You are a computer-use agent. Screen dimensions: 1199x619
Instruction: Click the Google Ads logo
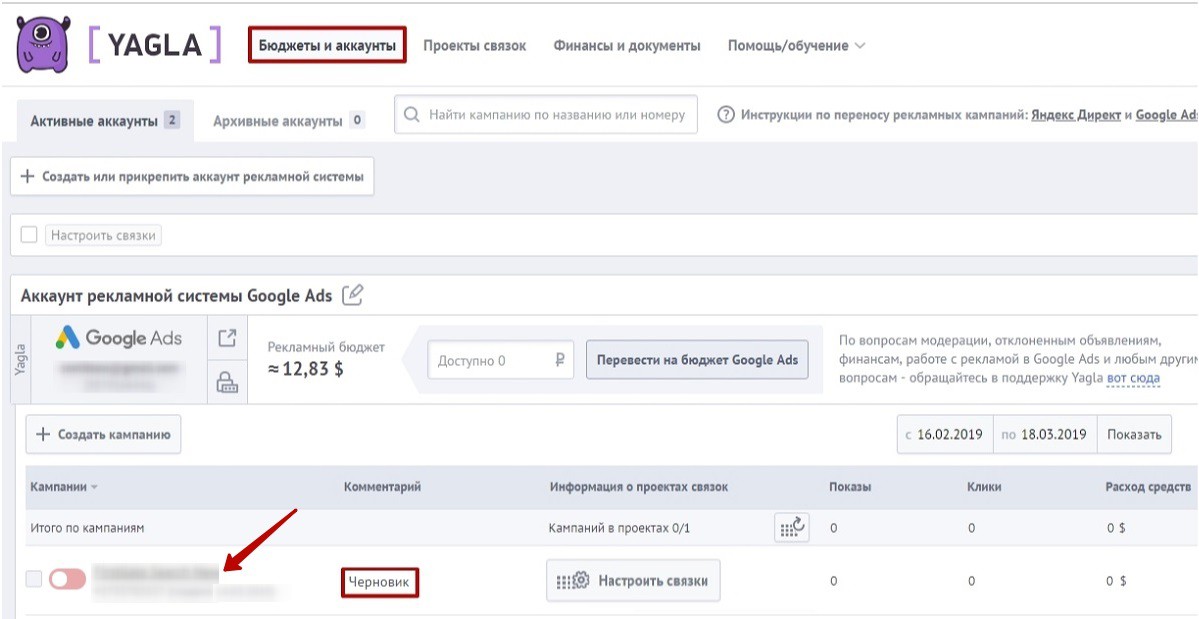coord(119,338)
